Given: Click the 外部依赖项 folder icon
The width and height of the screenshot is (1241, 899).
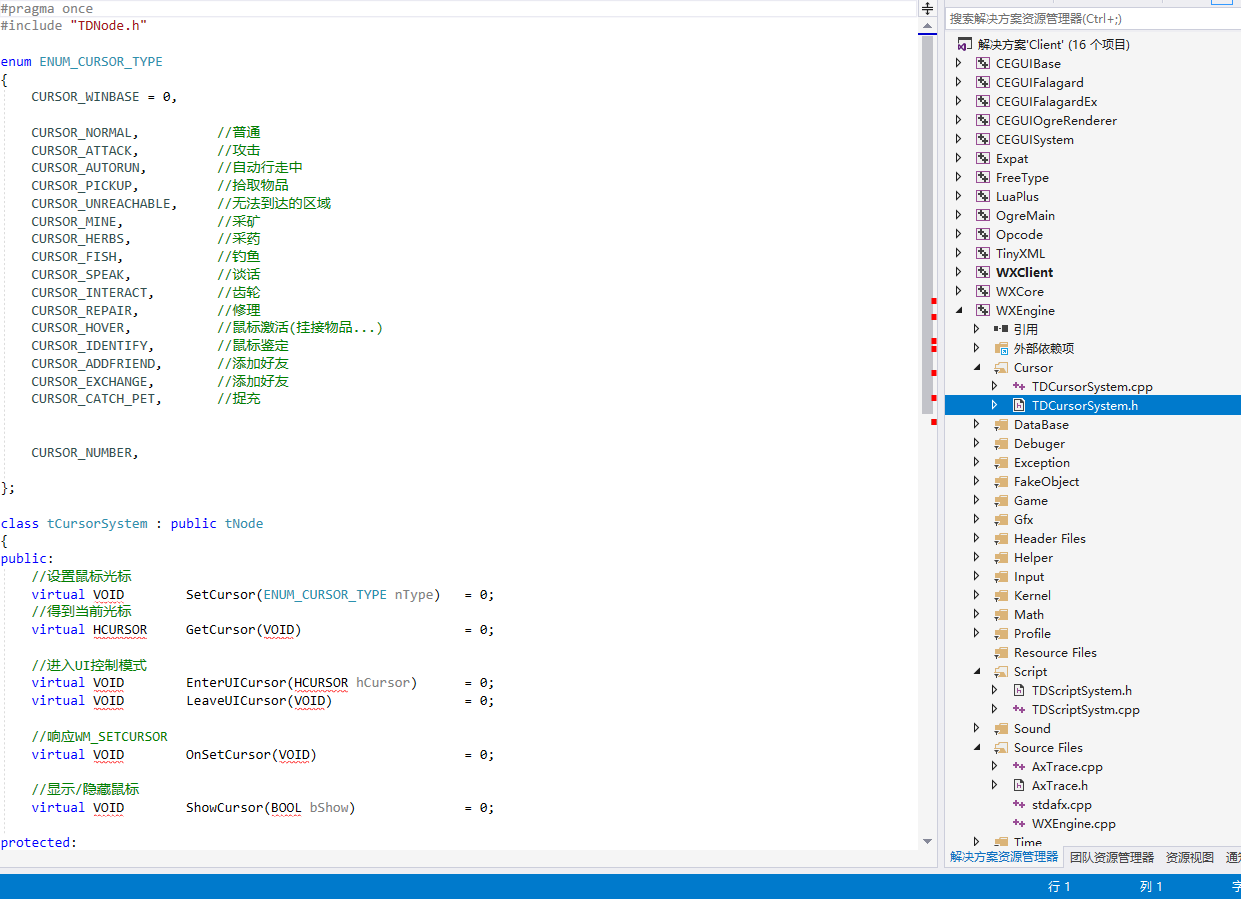Looking at the screenshot, I should (x=1001, y=348).
